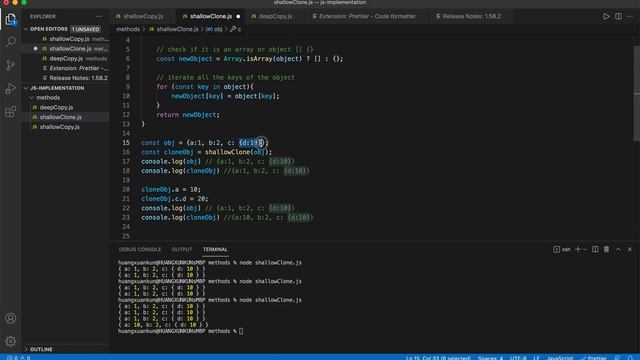Click c property in the breadcrumb
Screen dimensions: 640x360
(236, 29)
